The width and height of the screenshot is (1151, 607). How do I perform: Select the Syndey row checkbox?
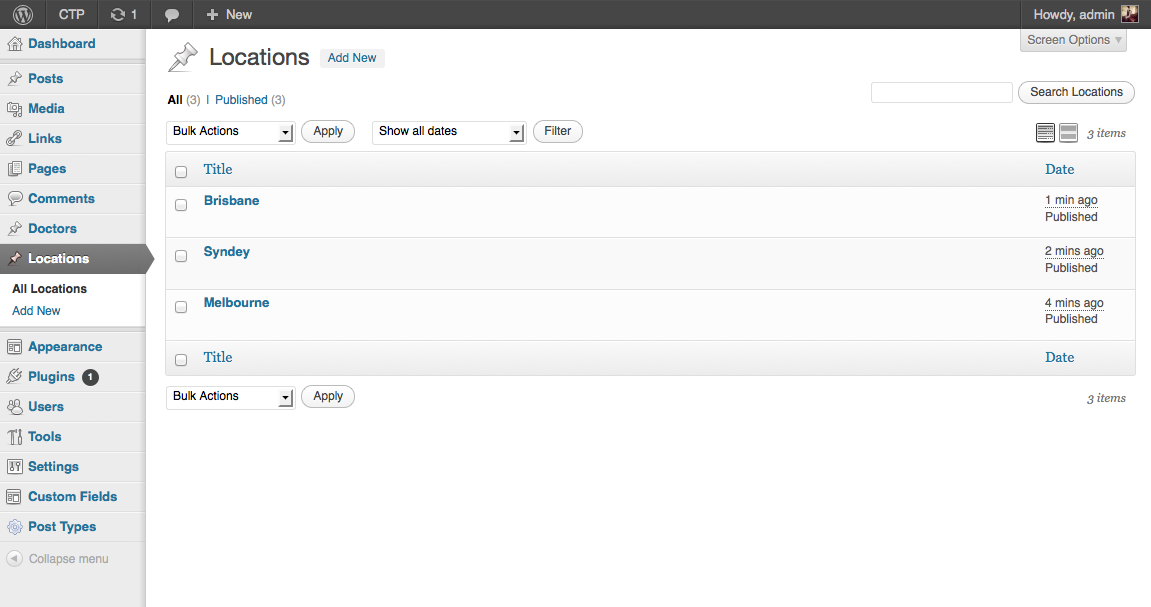click(181, 256)
